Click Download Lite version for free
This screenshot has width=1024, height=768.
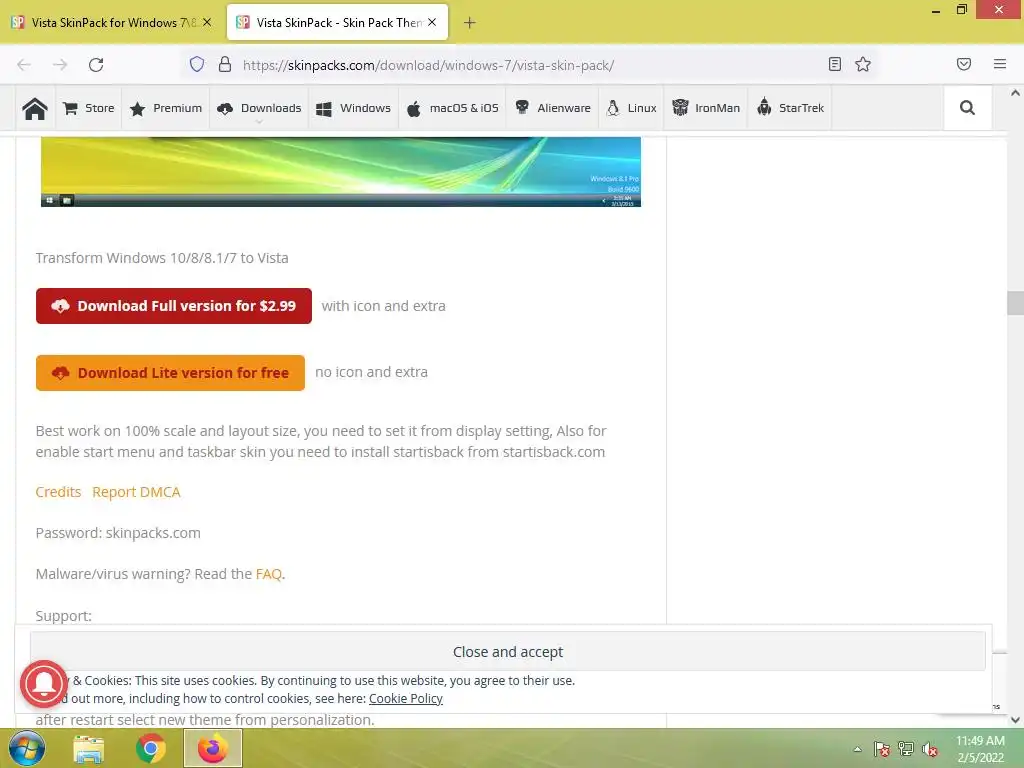point(170,373)
